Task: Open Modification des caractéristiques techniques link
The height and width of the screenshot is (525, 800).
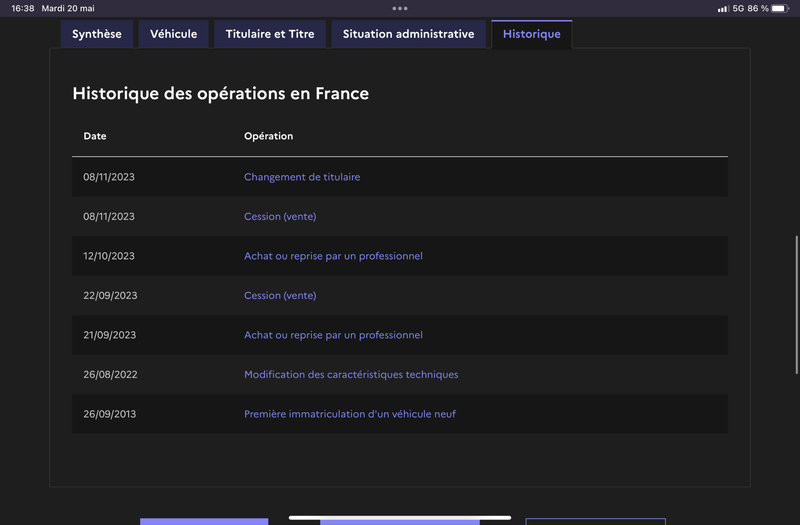Action: pyautogui.click(x=351, y=374)
